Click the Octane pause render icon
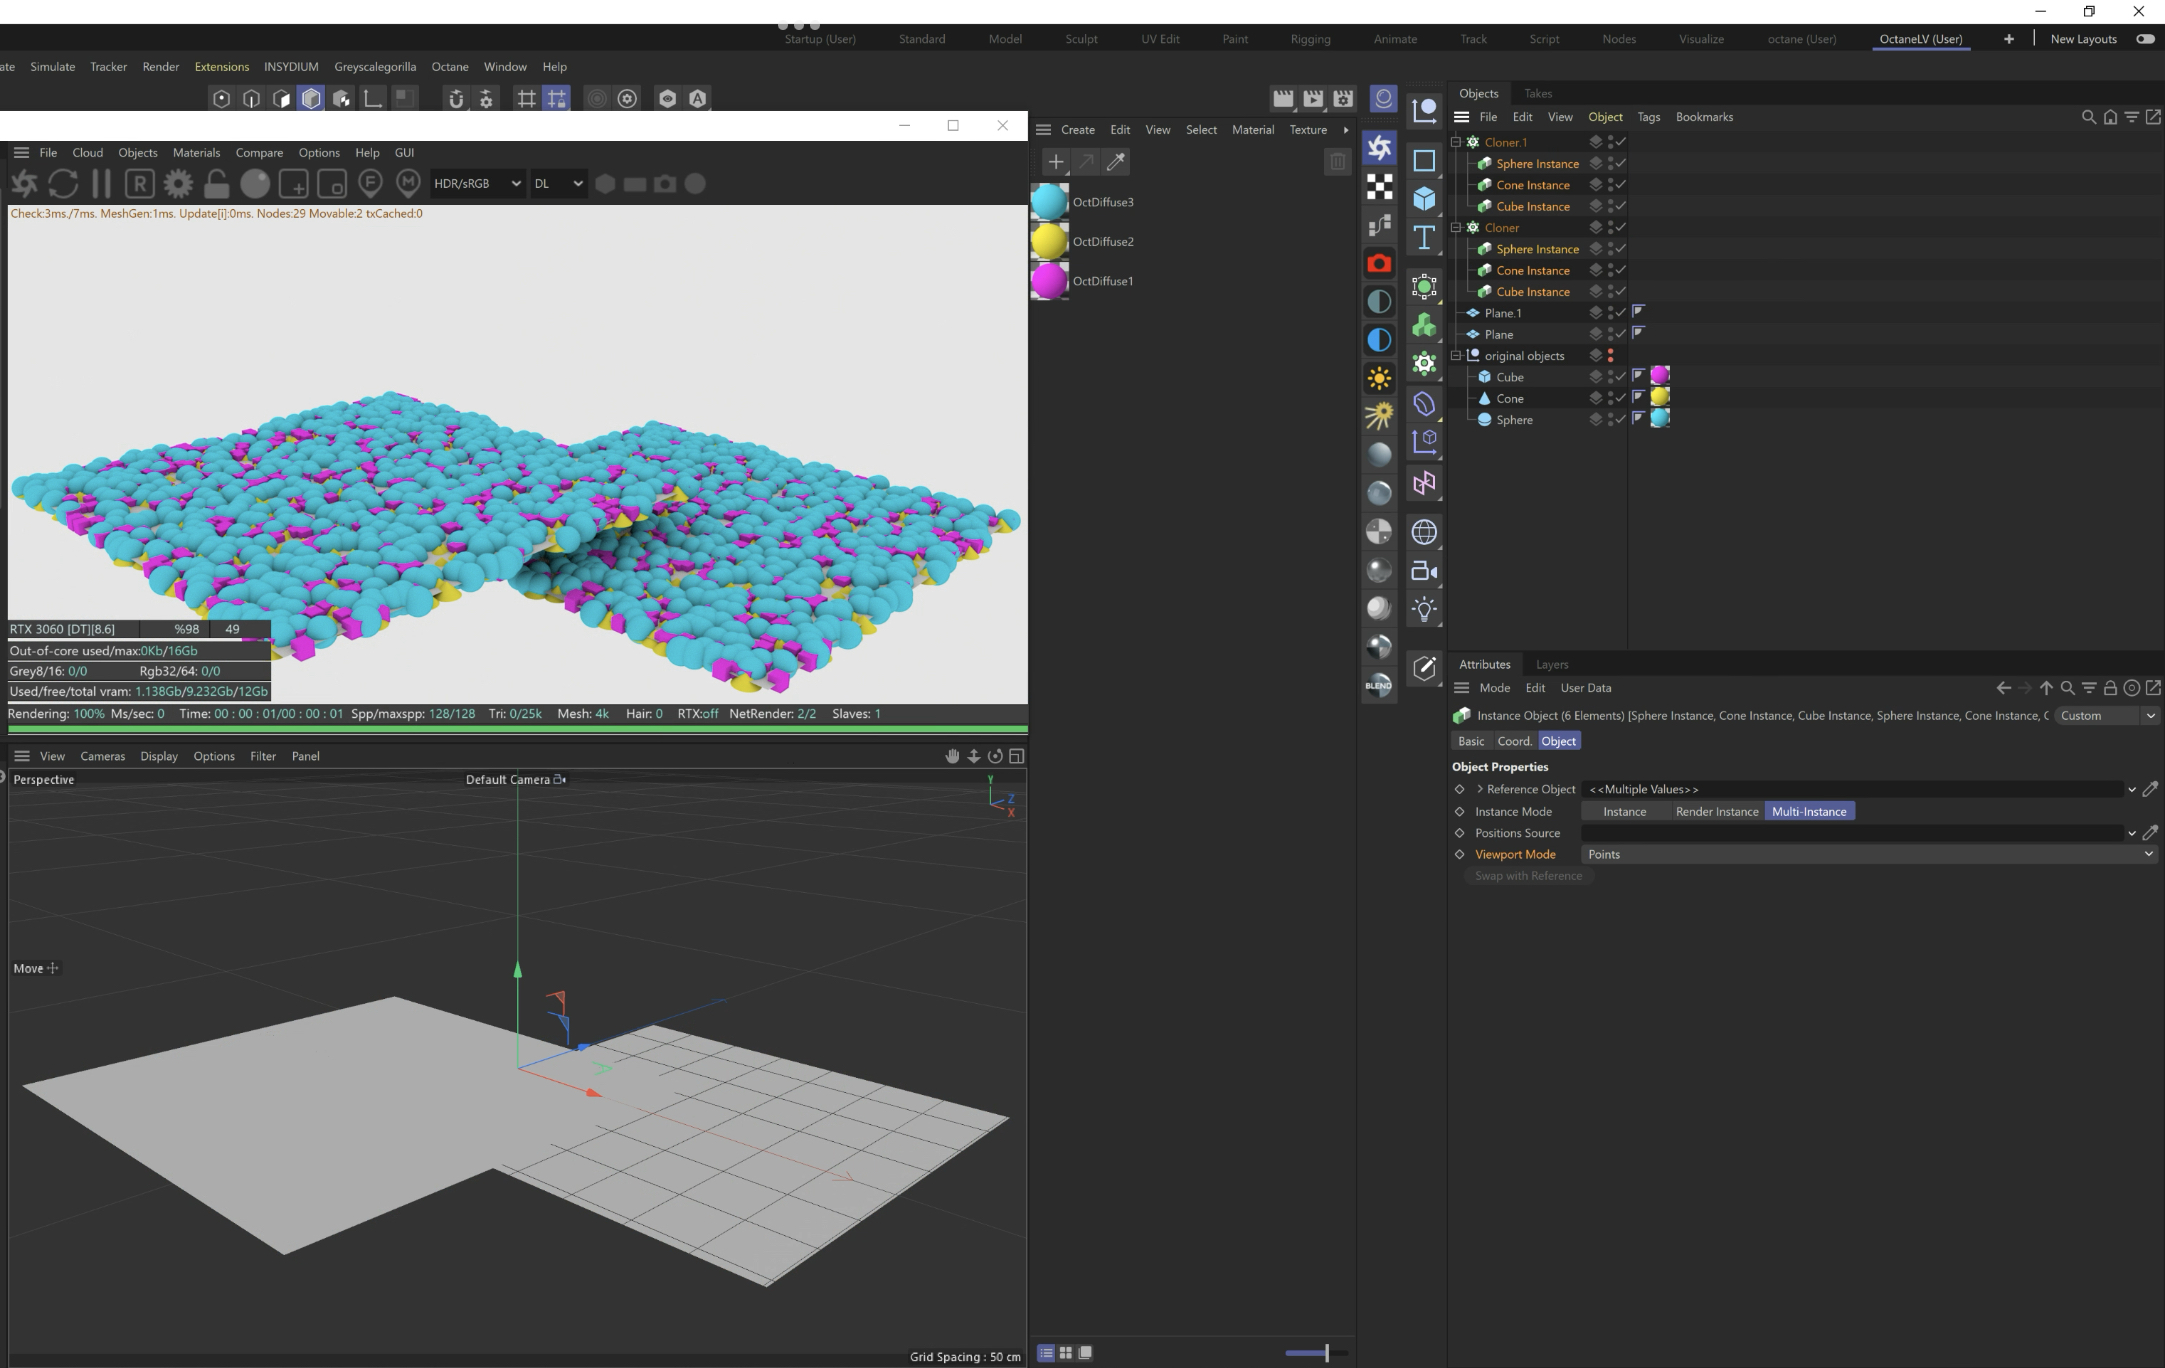The width and height of the screenshot is (2165, 1368). tap(101, 184)
